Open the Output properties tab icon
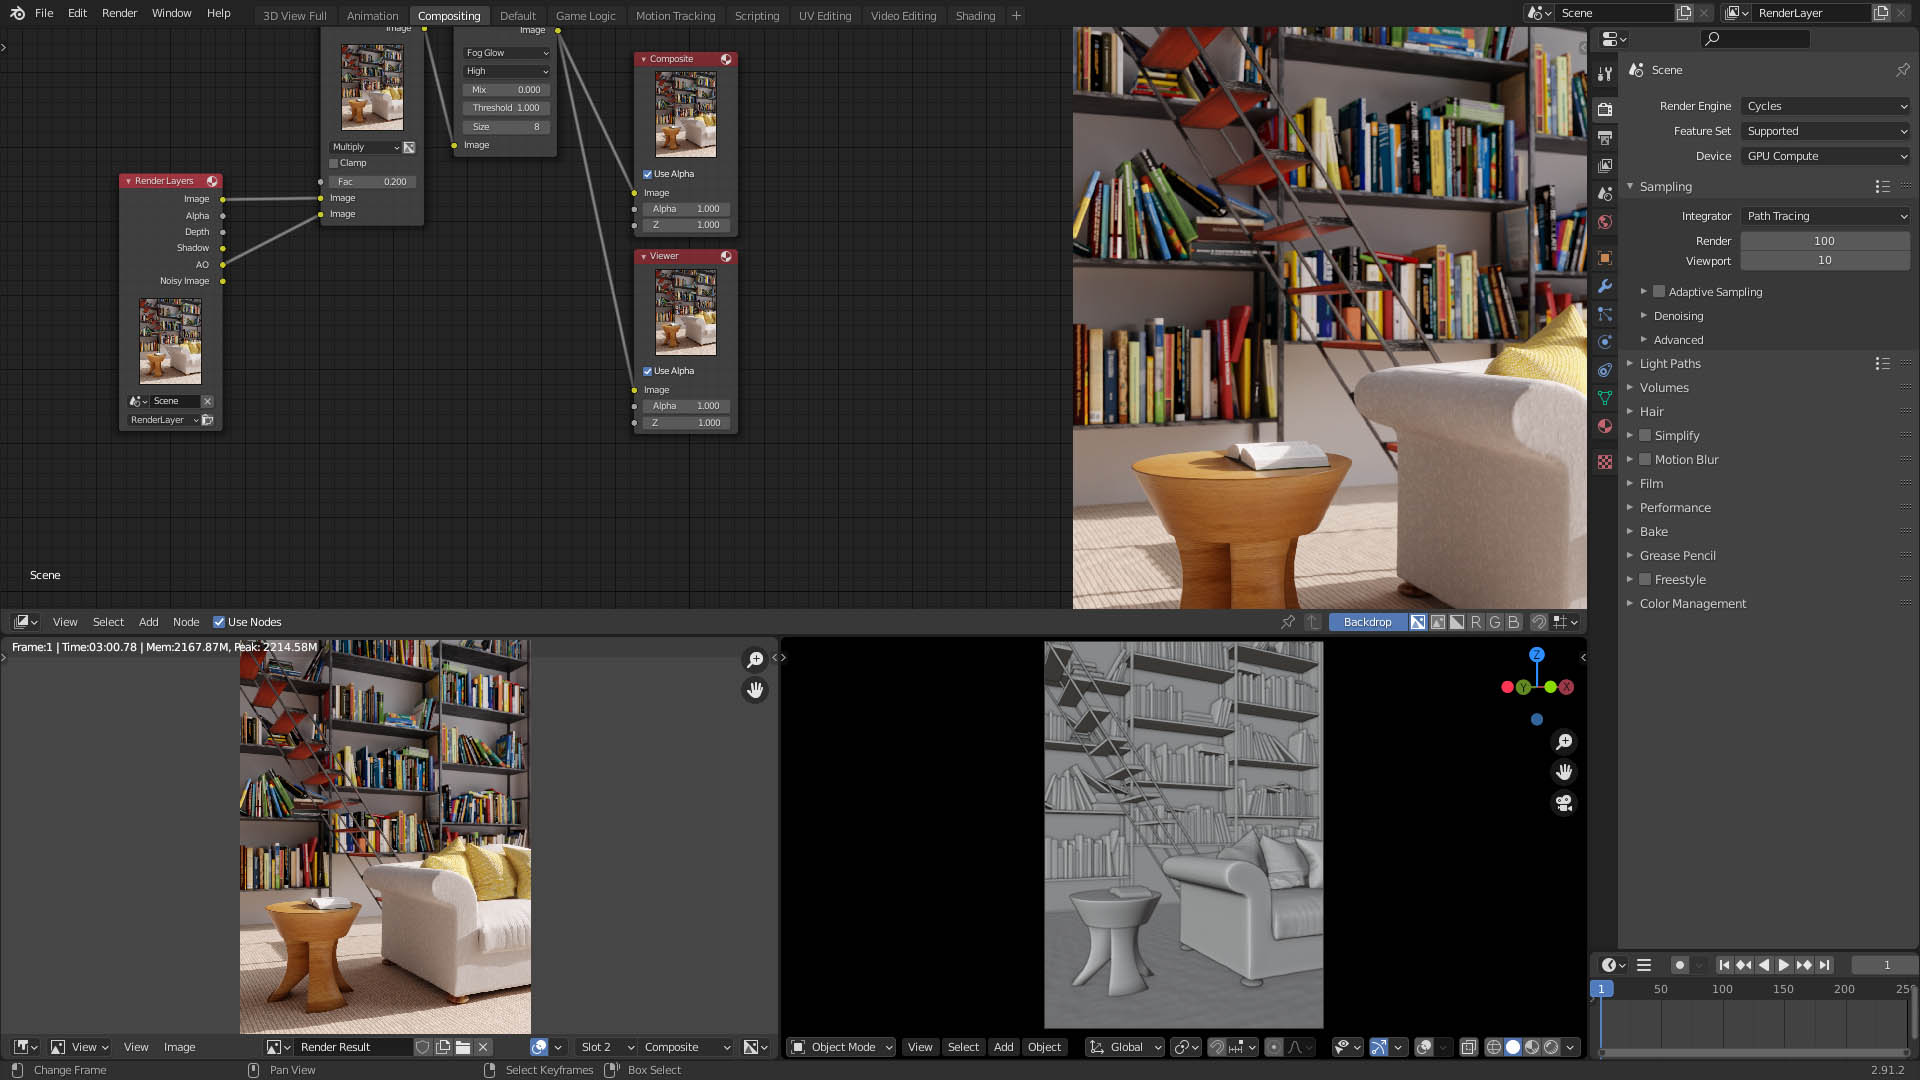 1605,138
